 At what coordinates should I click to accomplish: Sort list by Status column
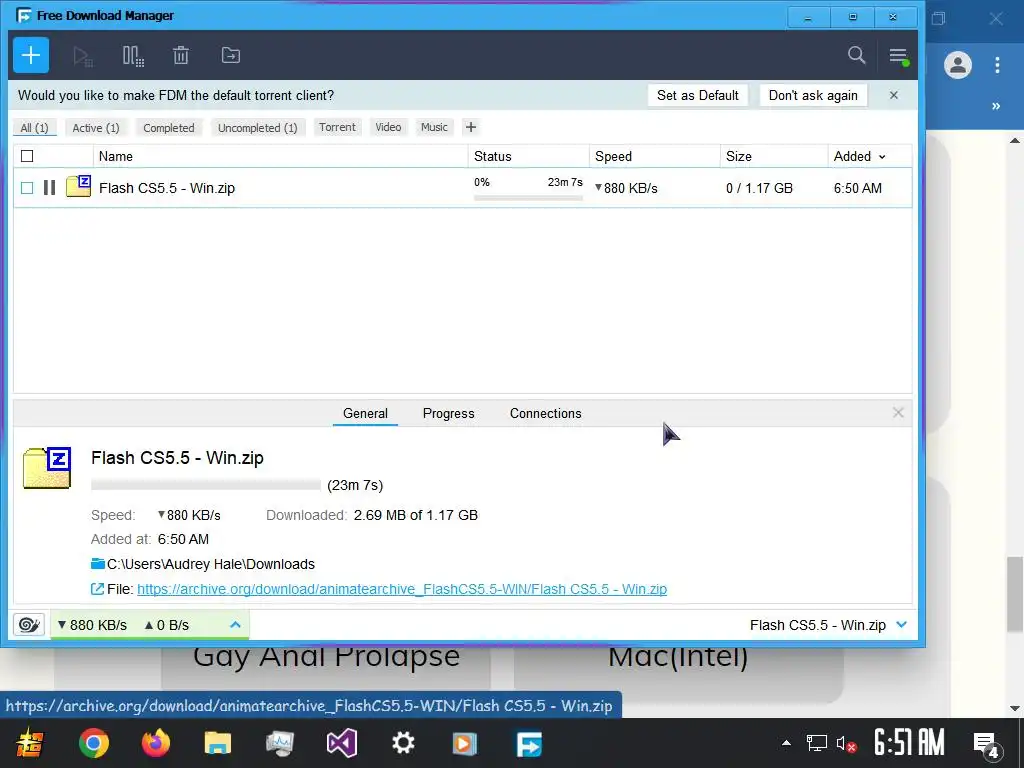[x=528, y=156]
